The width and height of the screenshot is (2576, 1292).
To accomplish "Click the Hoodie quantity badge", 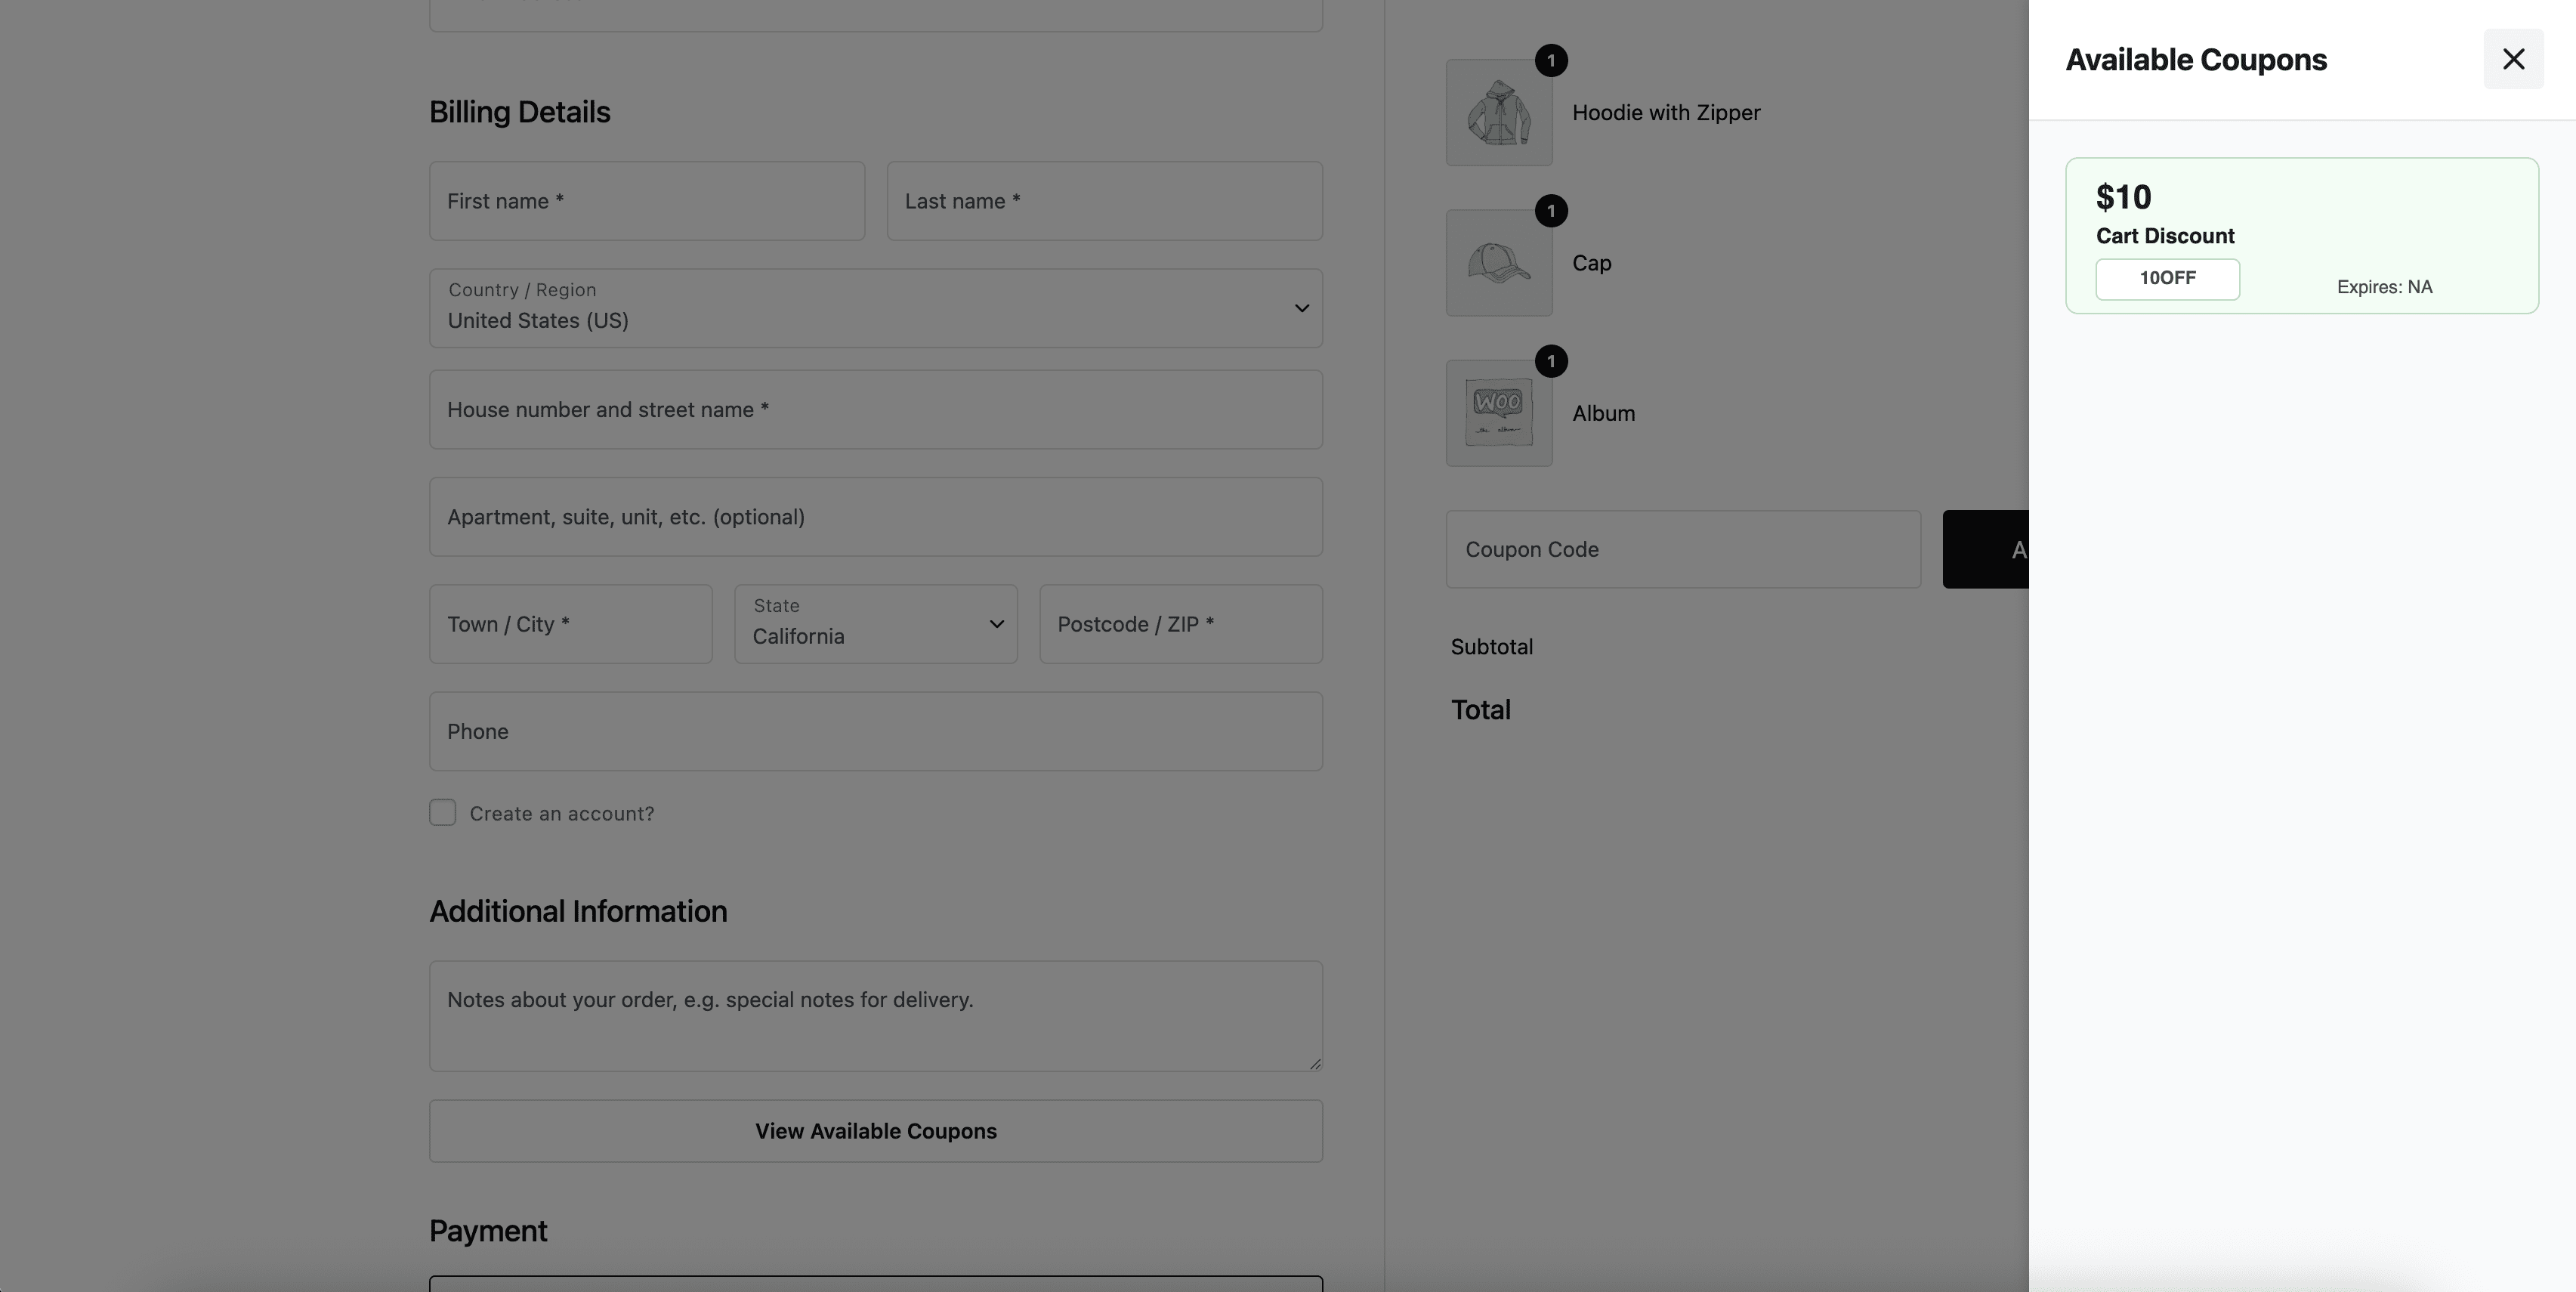I will coord(1550,61).
